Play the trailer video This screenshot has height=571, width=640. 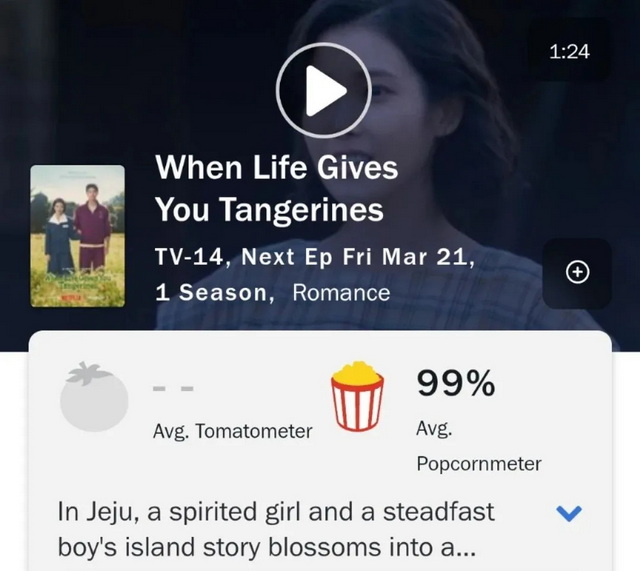pos(324,90)
